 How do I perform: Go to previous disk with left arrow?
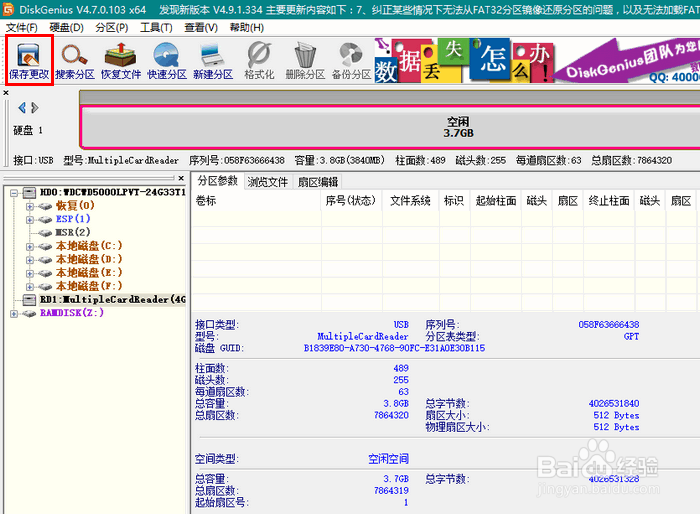click(x=21, y=108)
